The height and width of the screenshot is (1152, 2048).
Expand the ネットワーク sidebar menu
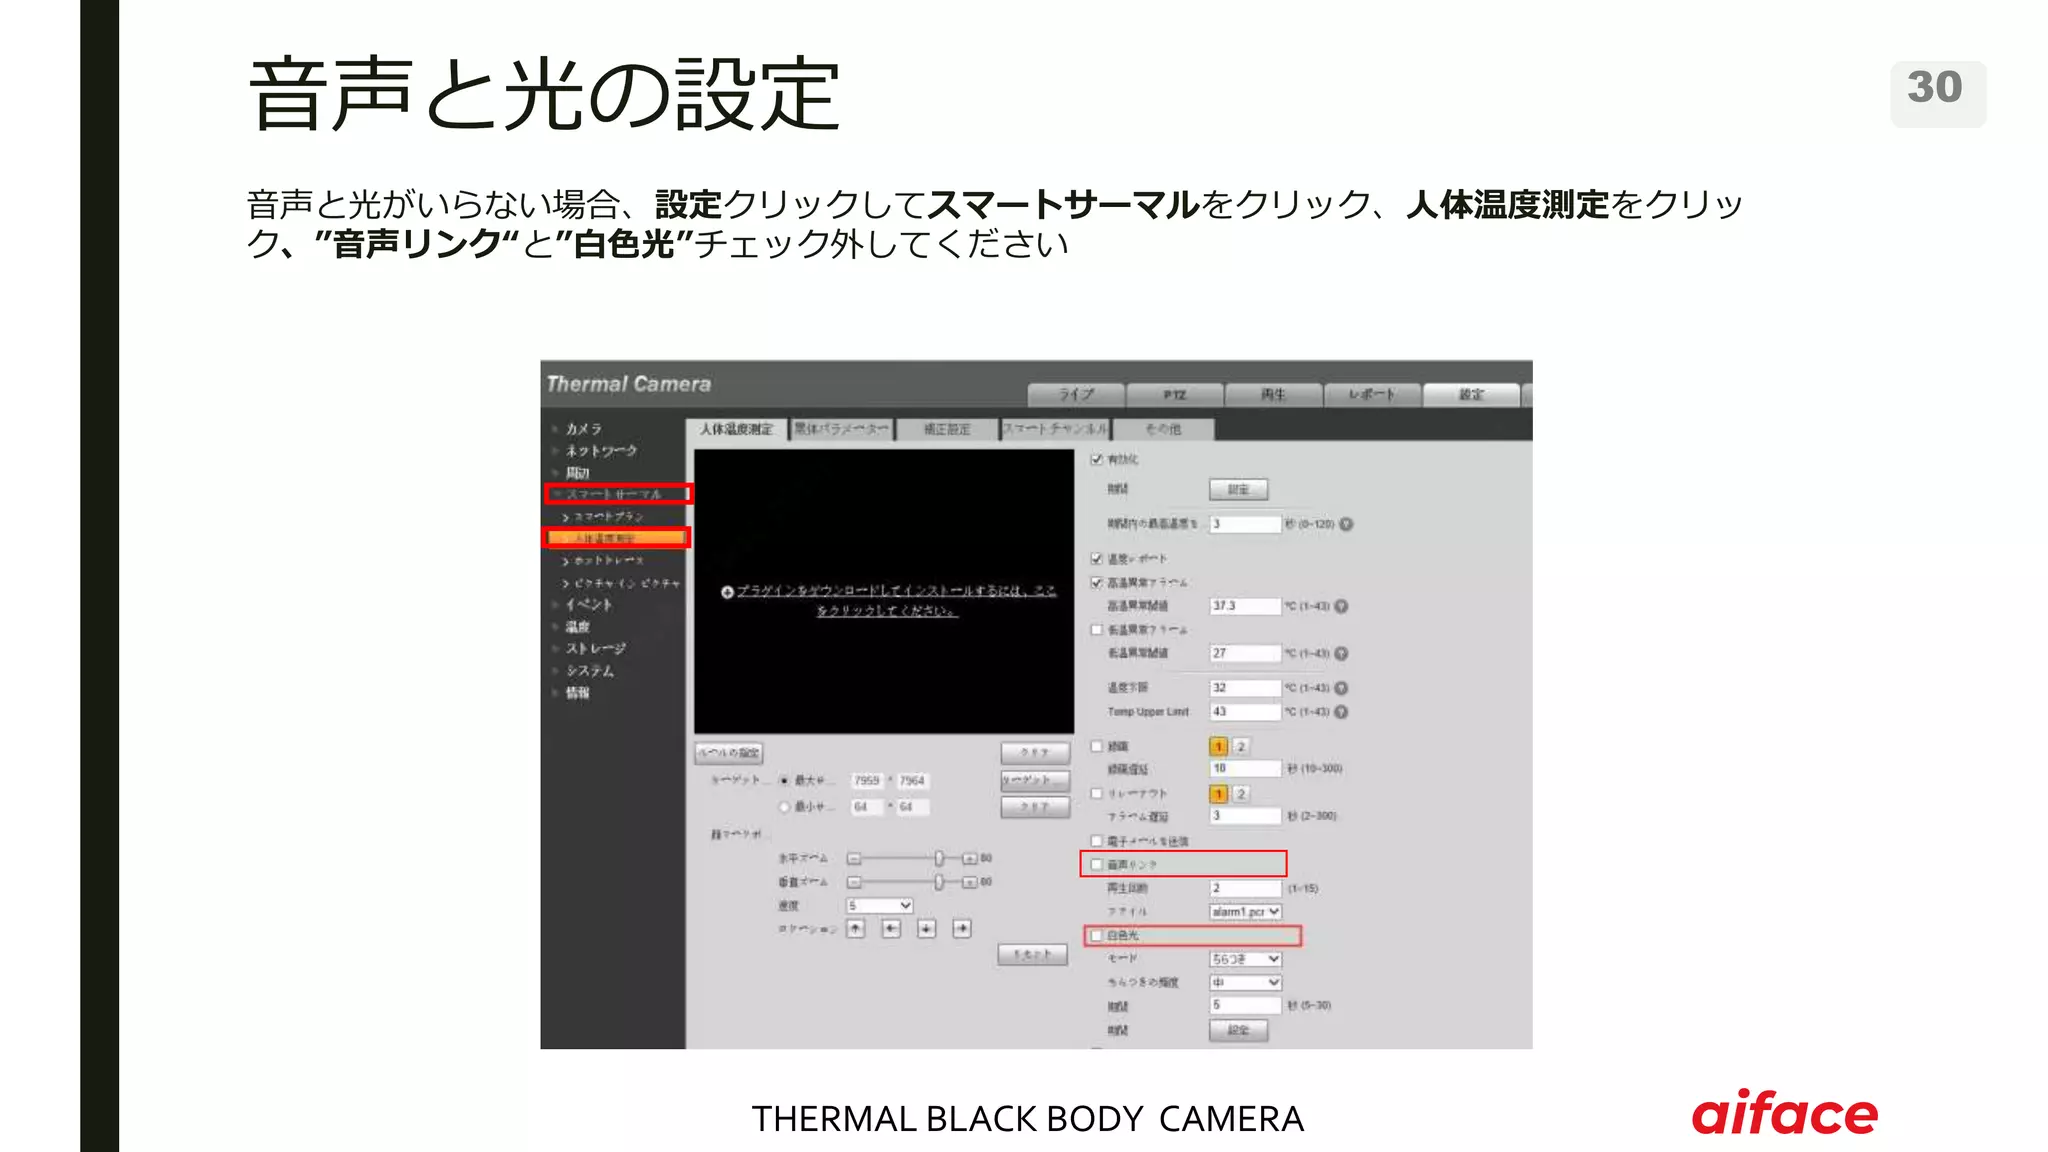[x=601, y=451]
